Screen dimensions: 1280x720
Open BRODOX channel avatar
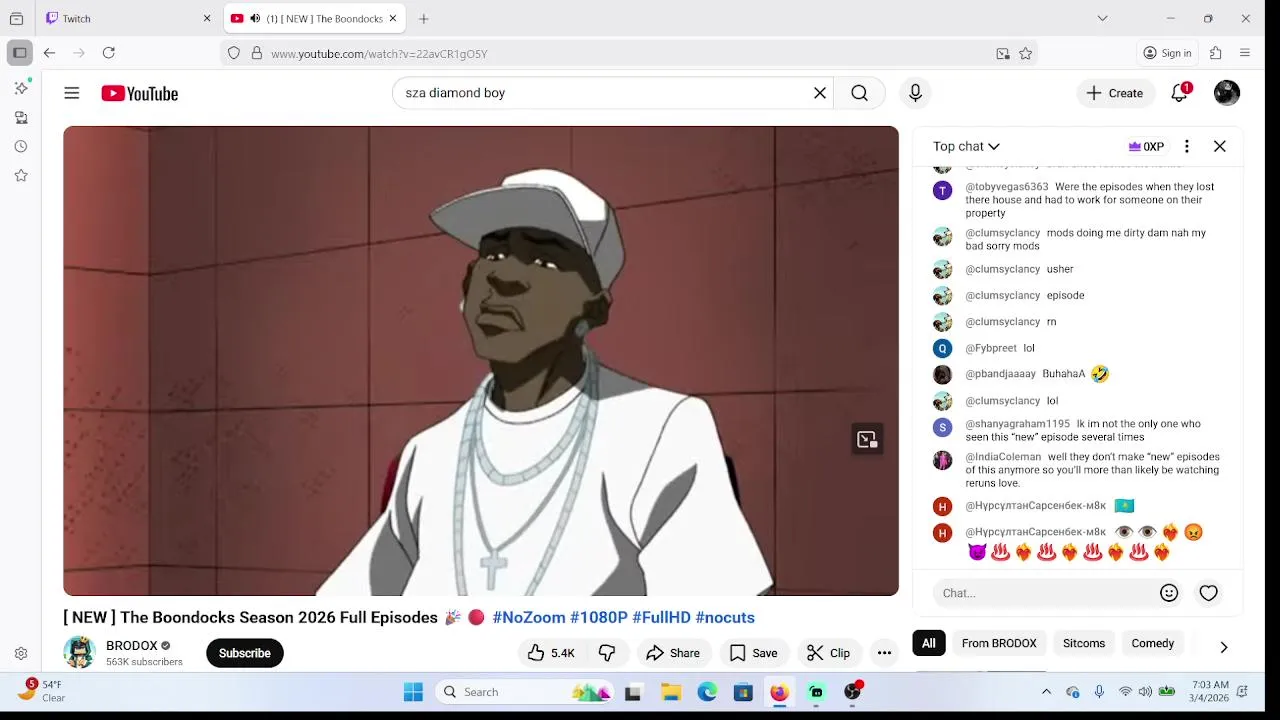79,652
